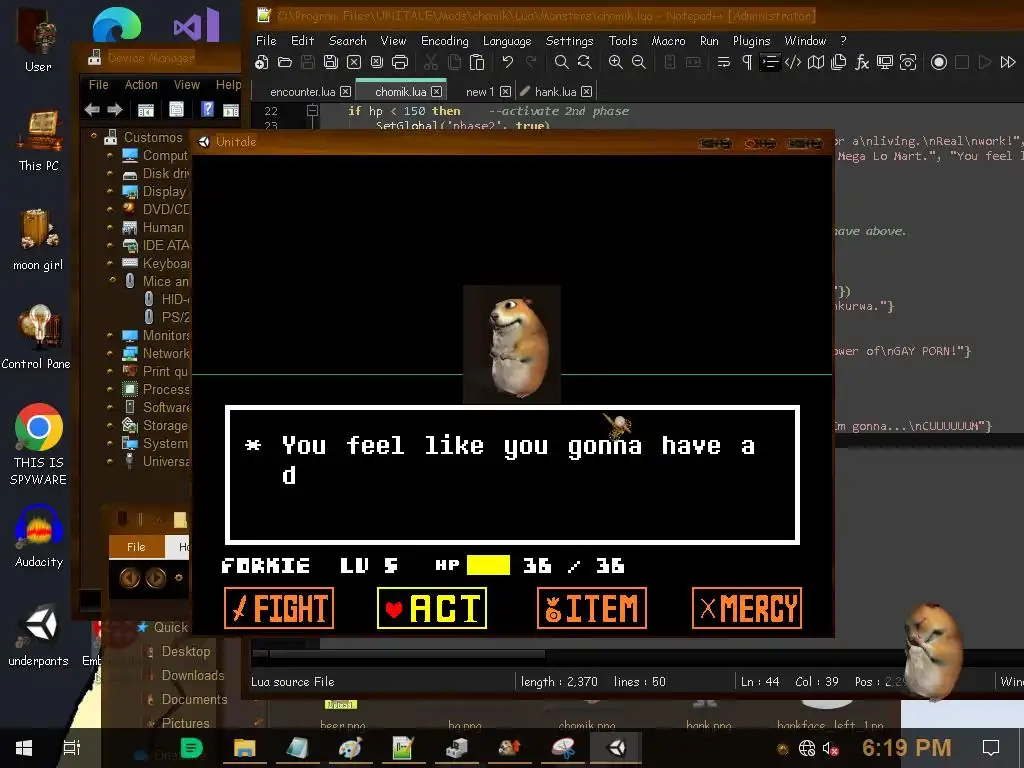The height and width of the screenshot is (768, 1024).
Task: Open the Audacity desktop icon
Action: click(x=39, y=536)
